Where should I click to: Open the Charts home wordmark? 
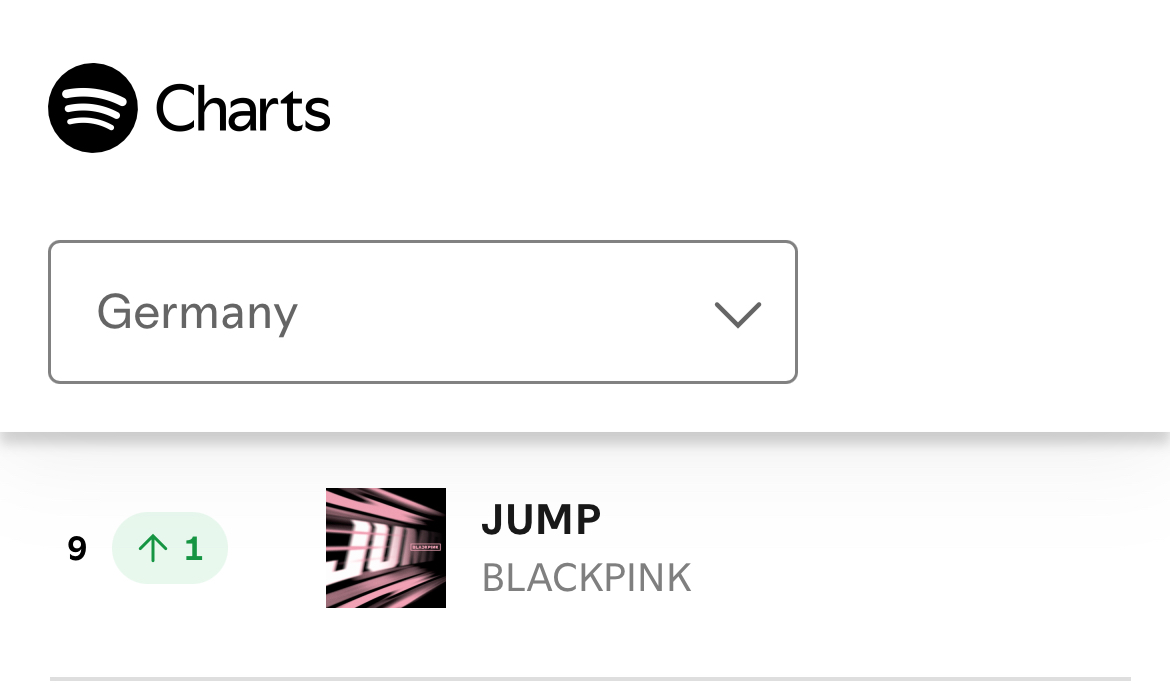point(243,108)
